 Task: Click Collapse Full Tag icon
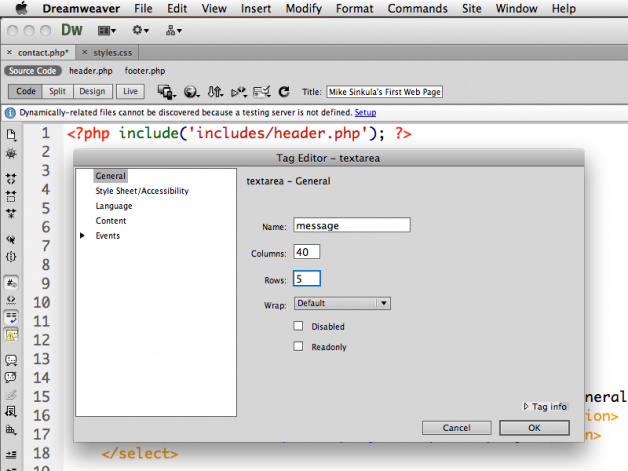(11, 179)
